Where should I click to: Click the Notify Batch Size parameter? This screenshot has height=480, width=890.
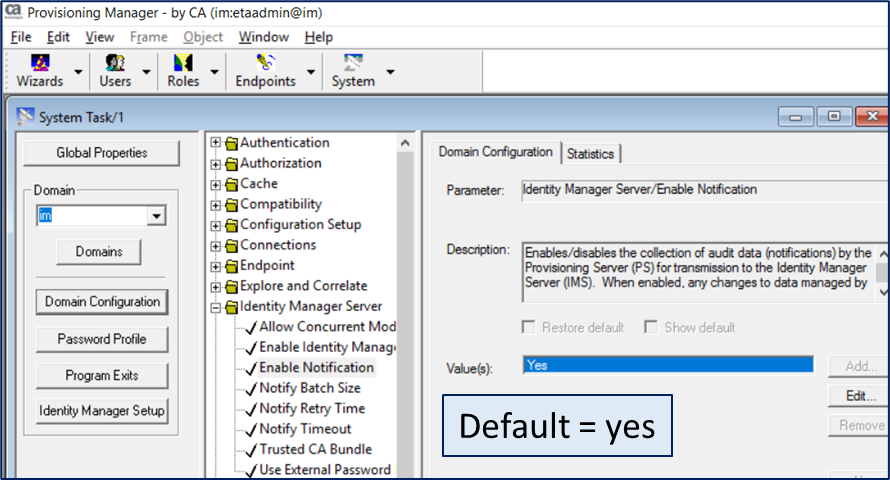pos(310,388)
